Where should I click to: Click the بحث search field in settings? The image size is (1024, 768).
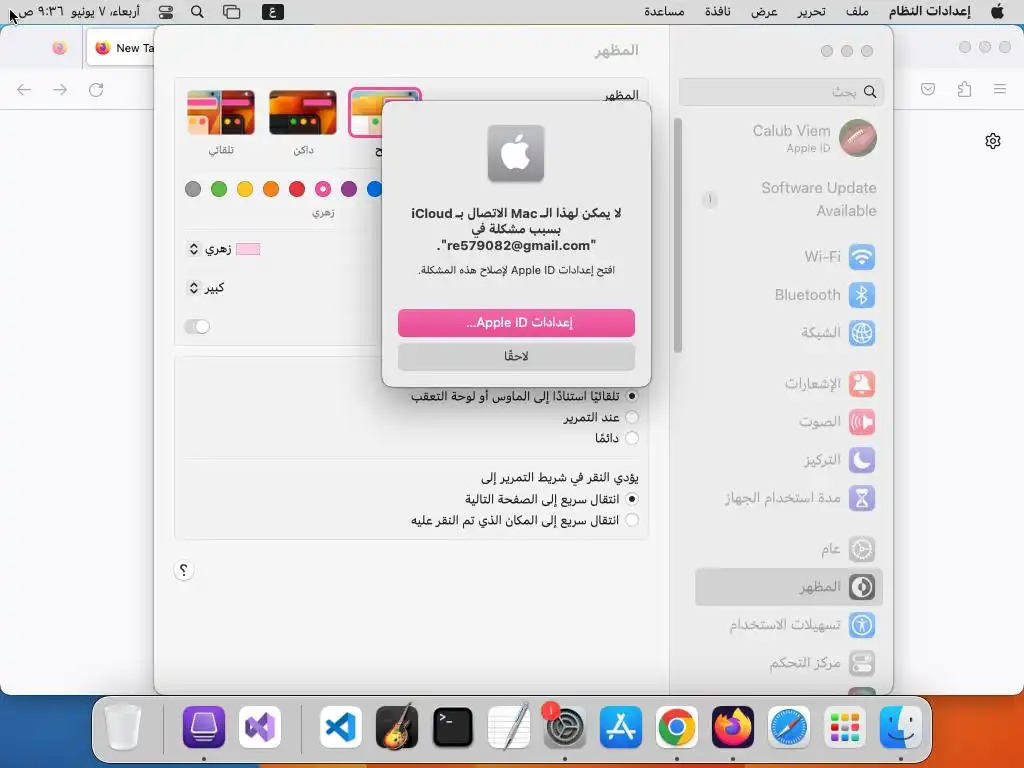[781, 92]
